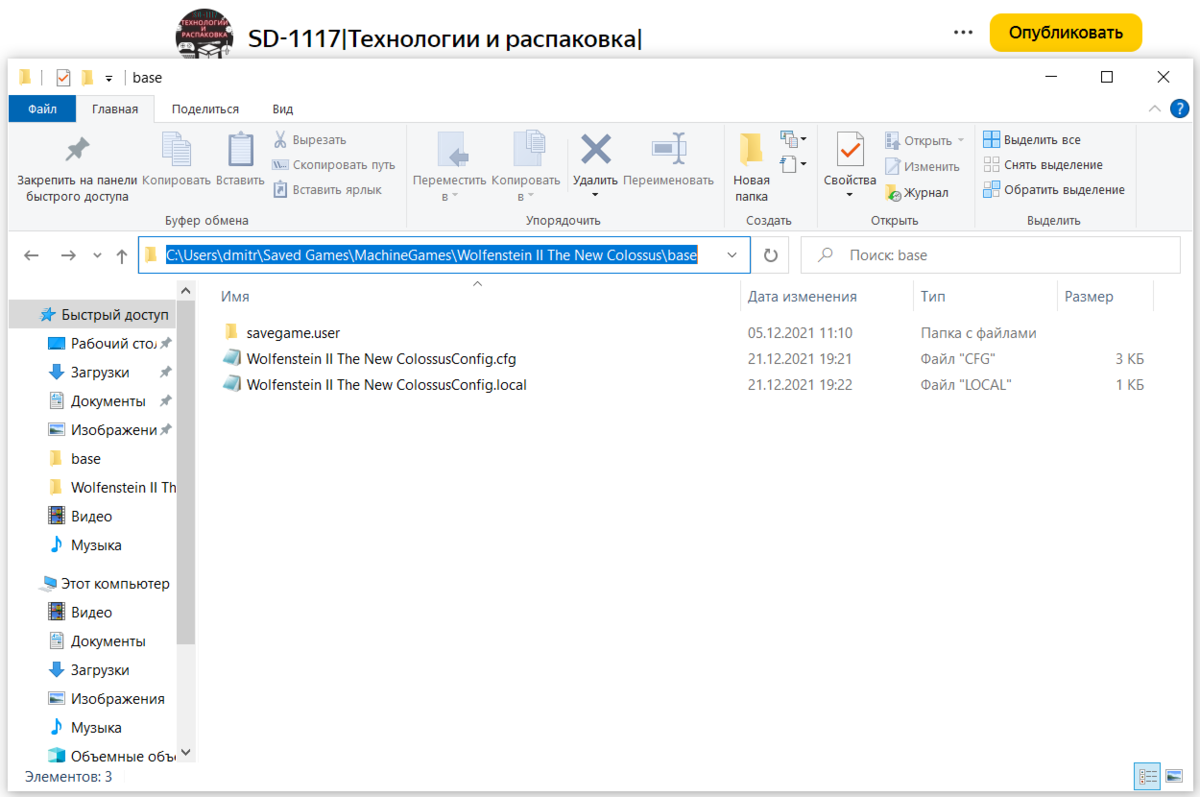The height and width of the screenshot is (797, 1200).
Task: Switch to the Главная tab
Action: pos(115,109)
